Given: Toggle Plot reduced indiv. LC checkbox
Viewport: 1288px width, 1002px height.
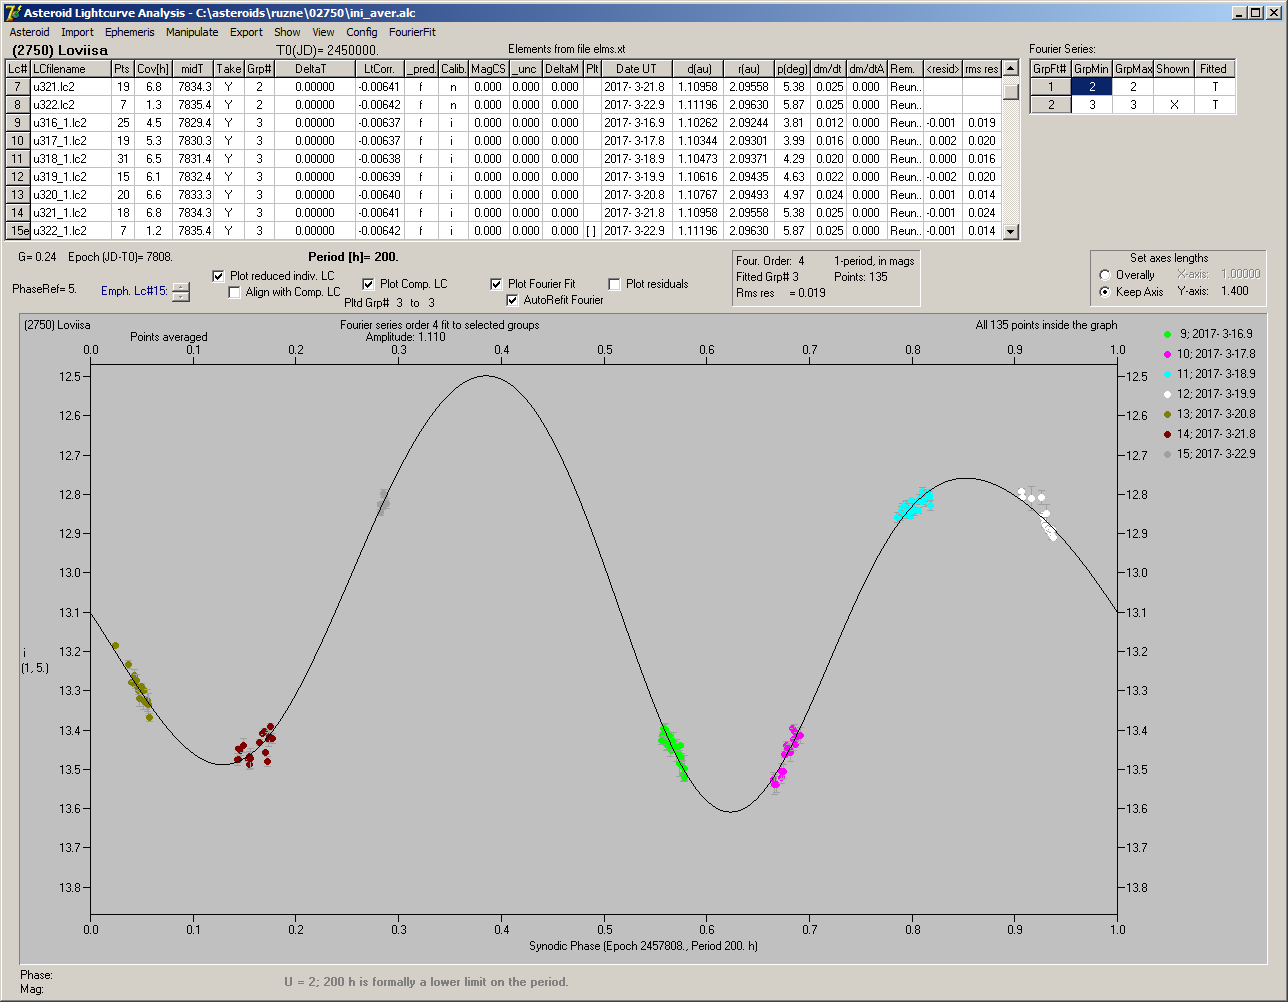Looking at the screenshot, I should (x=219, y=276).
